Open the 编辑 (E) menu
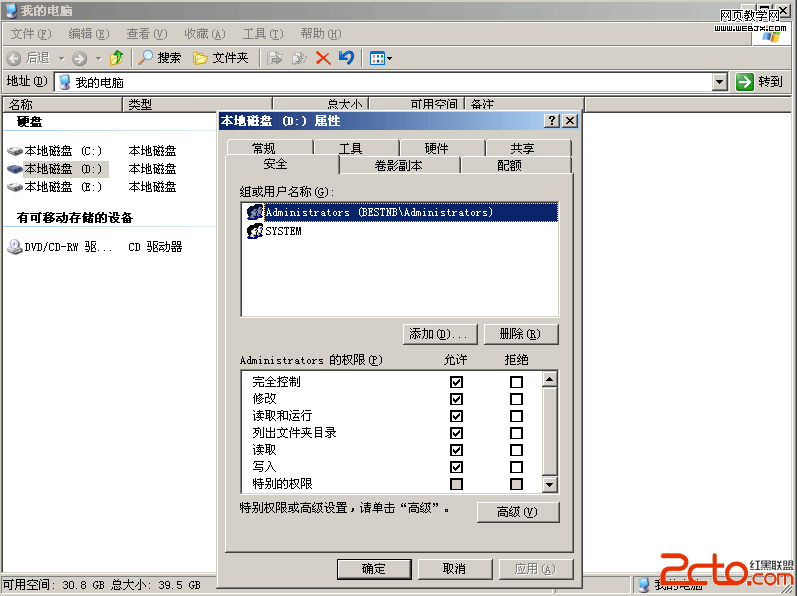 coord(88,34)
